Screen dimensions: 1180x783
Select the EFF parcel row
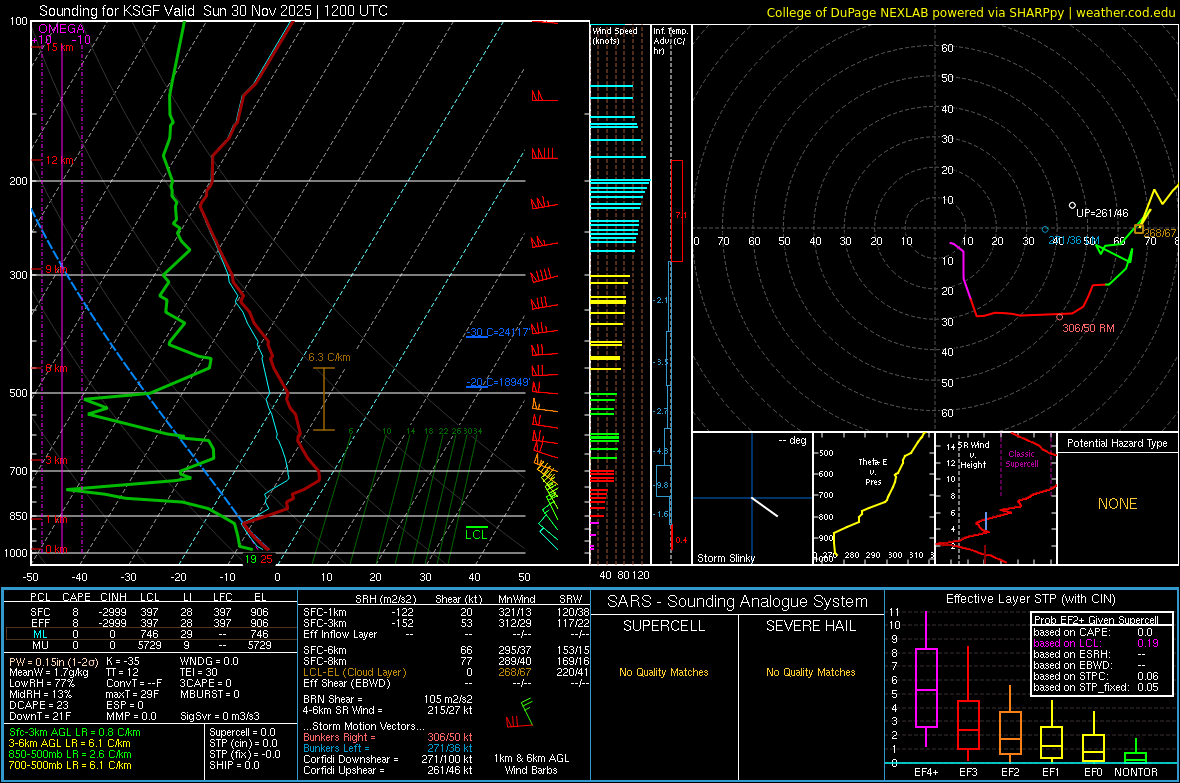(x=151, y=623)
